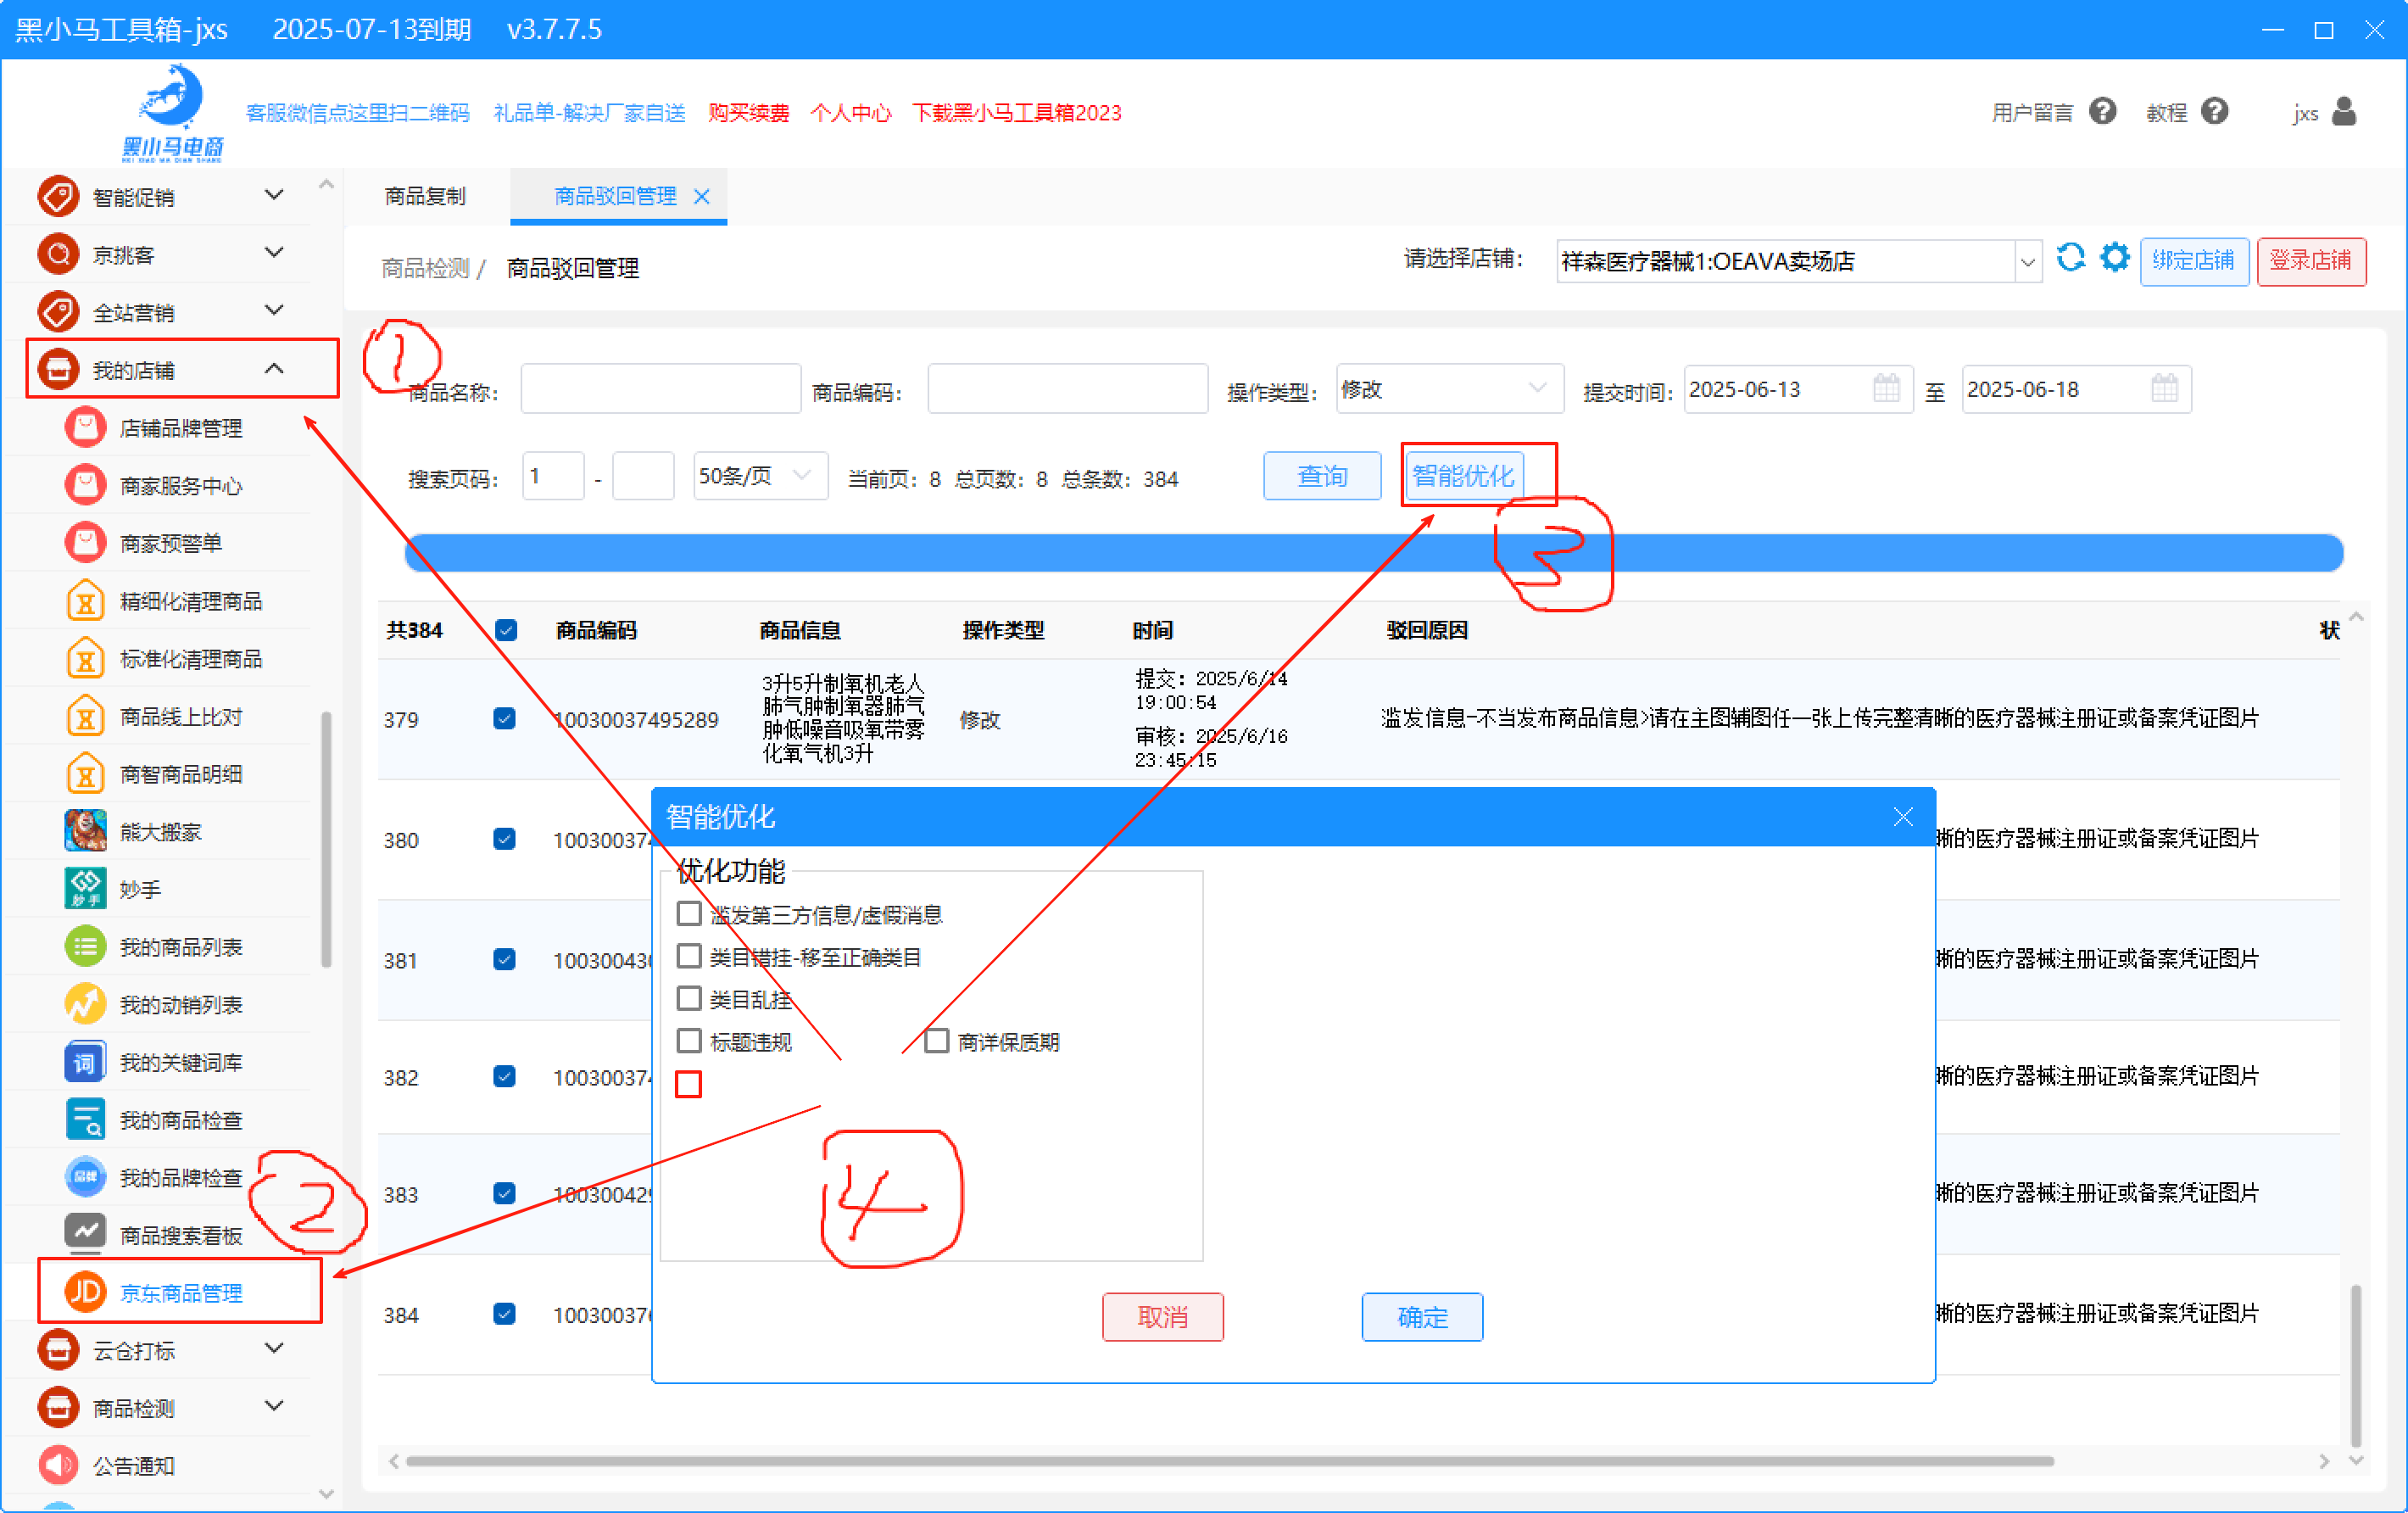
Task: Open the 操作类型 dropdown showing 修改
Action: point(1449,388)
